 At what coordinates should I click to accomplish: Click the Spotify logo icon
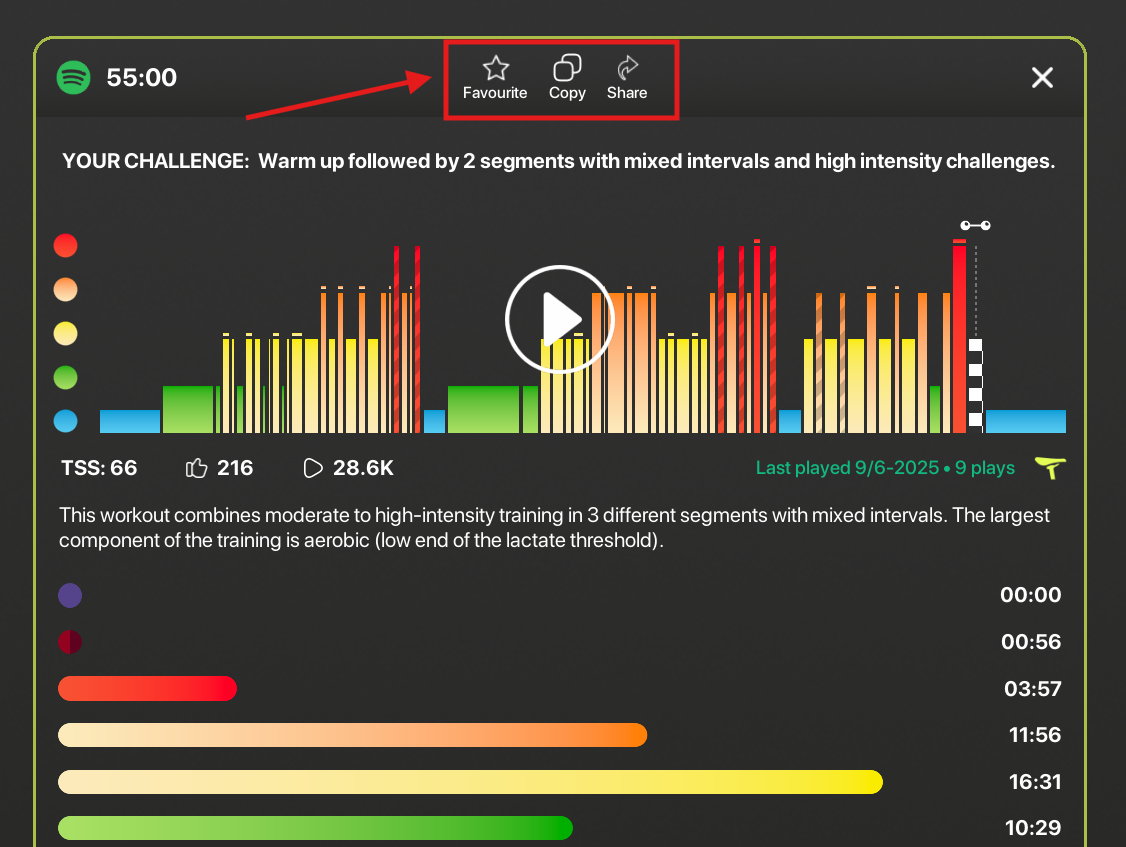tap(73, 78)
